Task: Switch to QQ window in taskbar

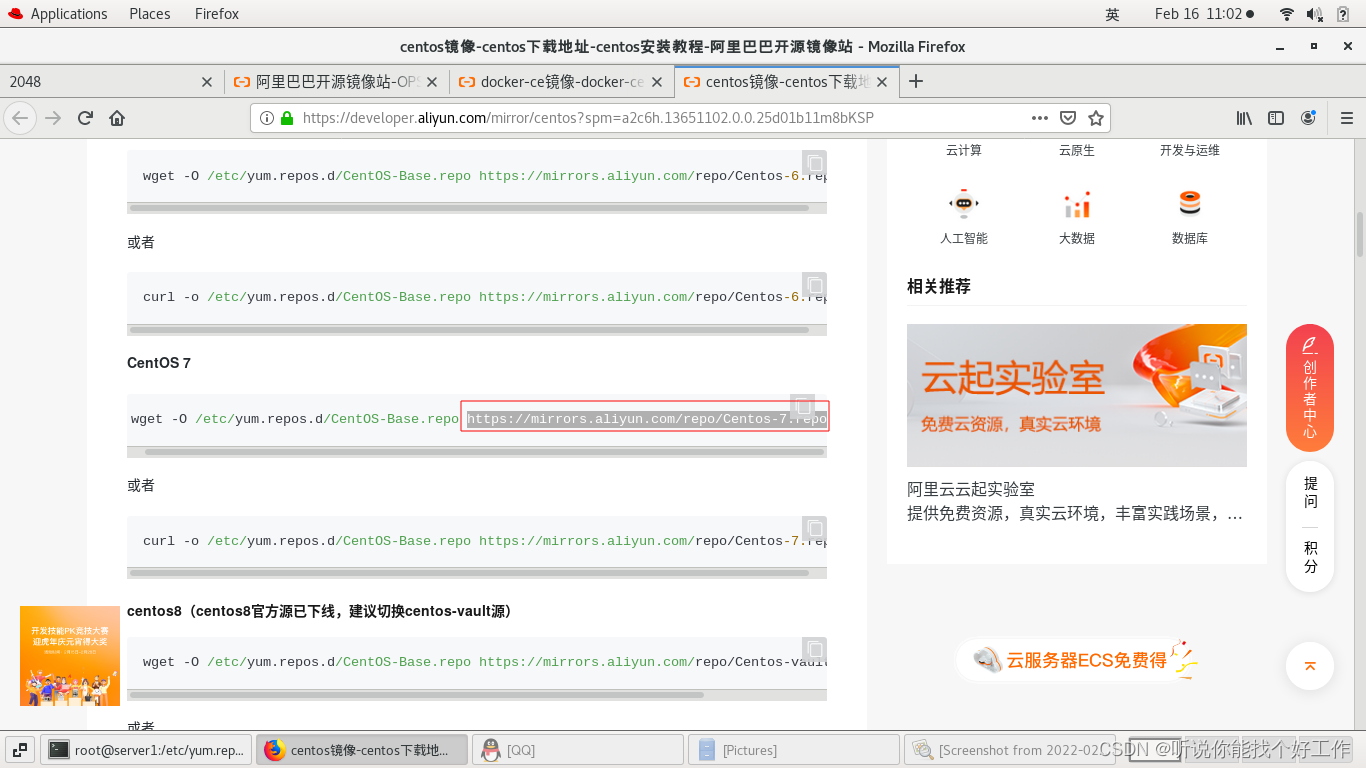Action: point(577,750)
